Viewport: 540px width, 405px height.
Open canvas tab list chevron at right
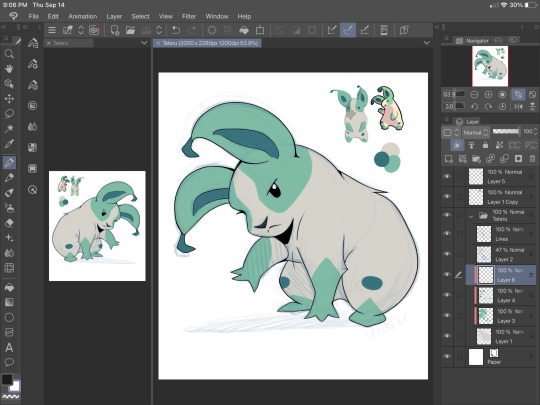pos(427,43)
